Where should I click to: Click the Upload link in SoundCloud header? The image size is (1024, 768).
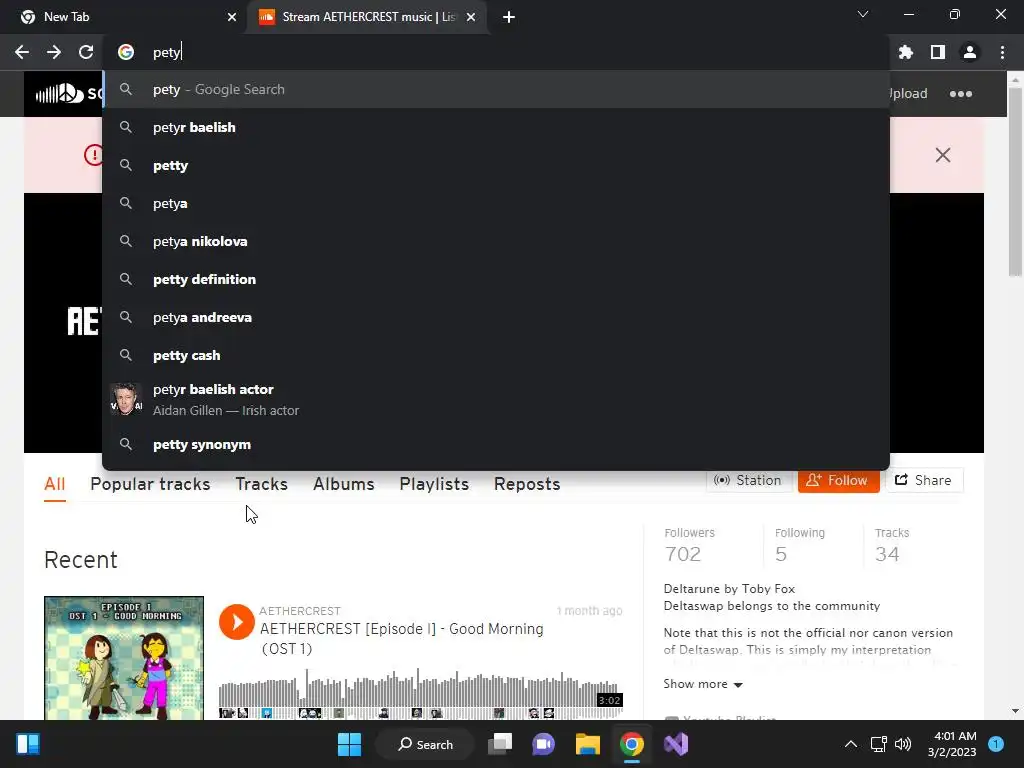(x=908, y=93)
